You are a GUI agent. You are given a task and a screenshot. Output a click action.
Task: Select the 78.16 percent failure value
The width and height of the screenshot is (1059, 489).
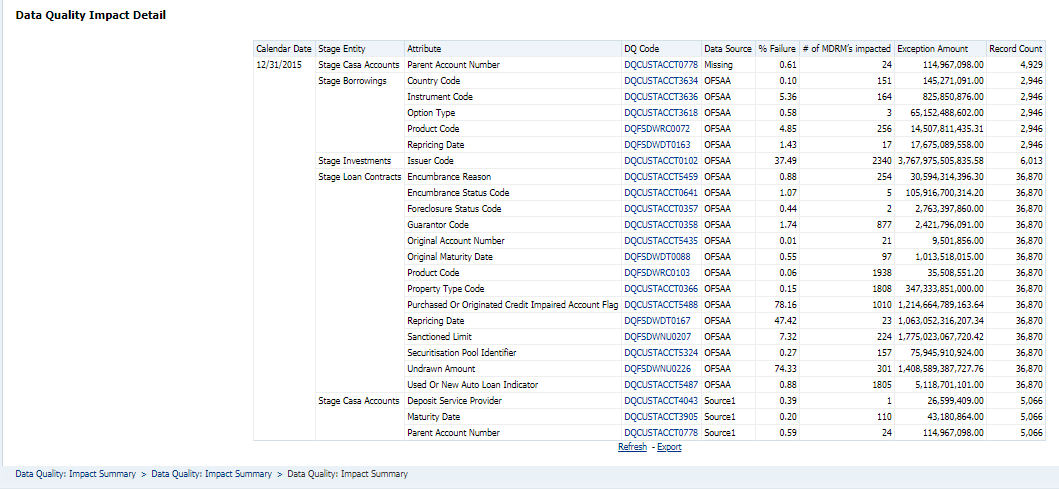pos(785,305)
